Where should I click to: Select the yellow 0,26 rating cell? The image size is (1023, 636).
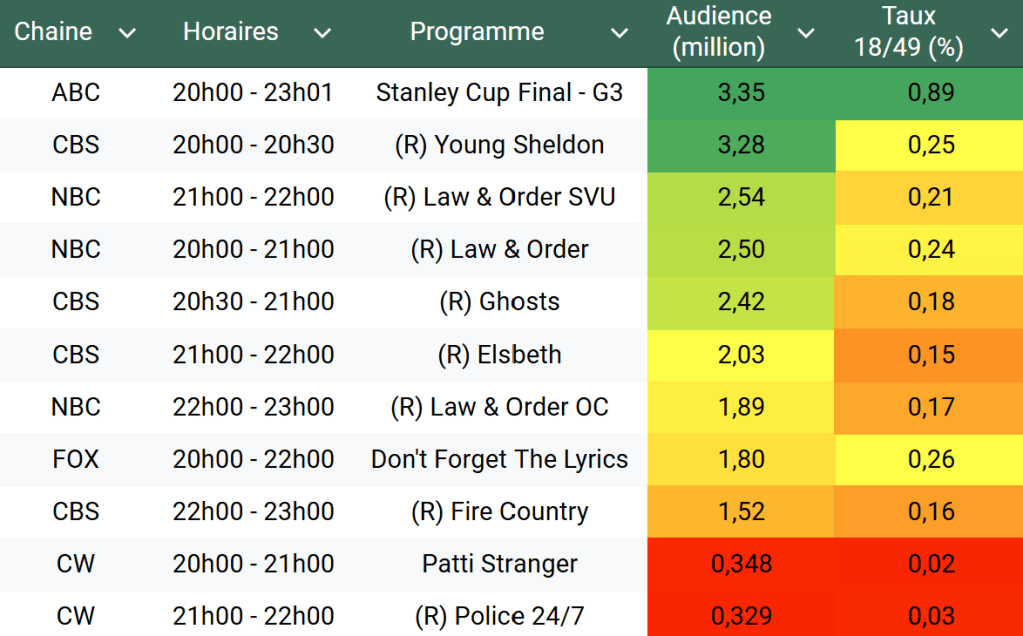(x=930, y=459)
